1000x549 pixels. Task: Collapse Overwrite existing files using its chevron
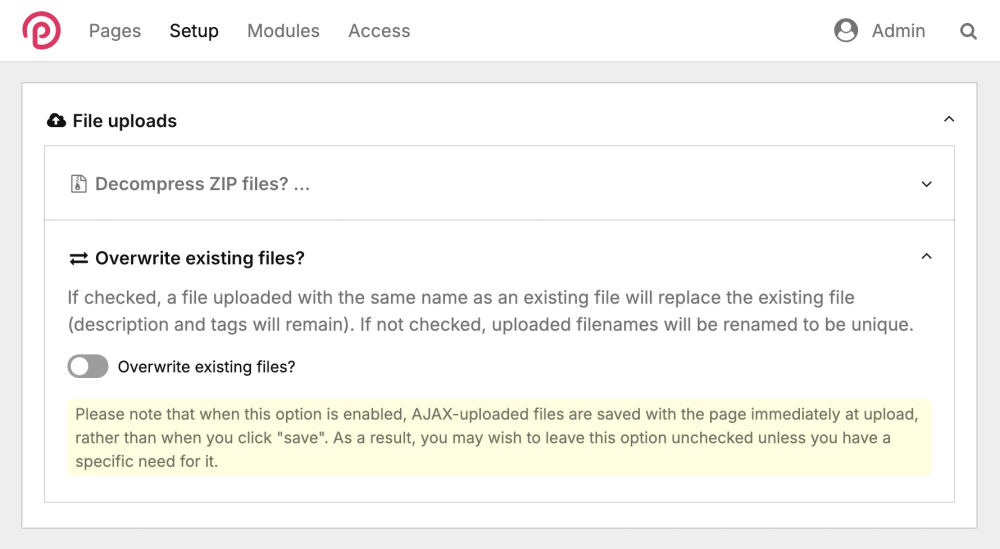coord(926,257)
